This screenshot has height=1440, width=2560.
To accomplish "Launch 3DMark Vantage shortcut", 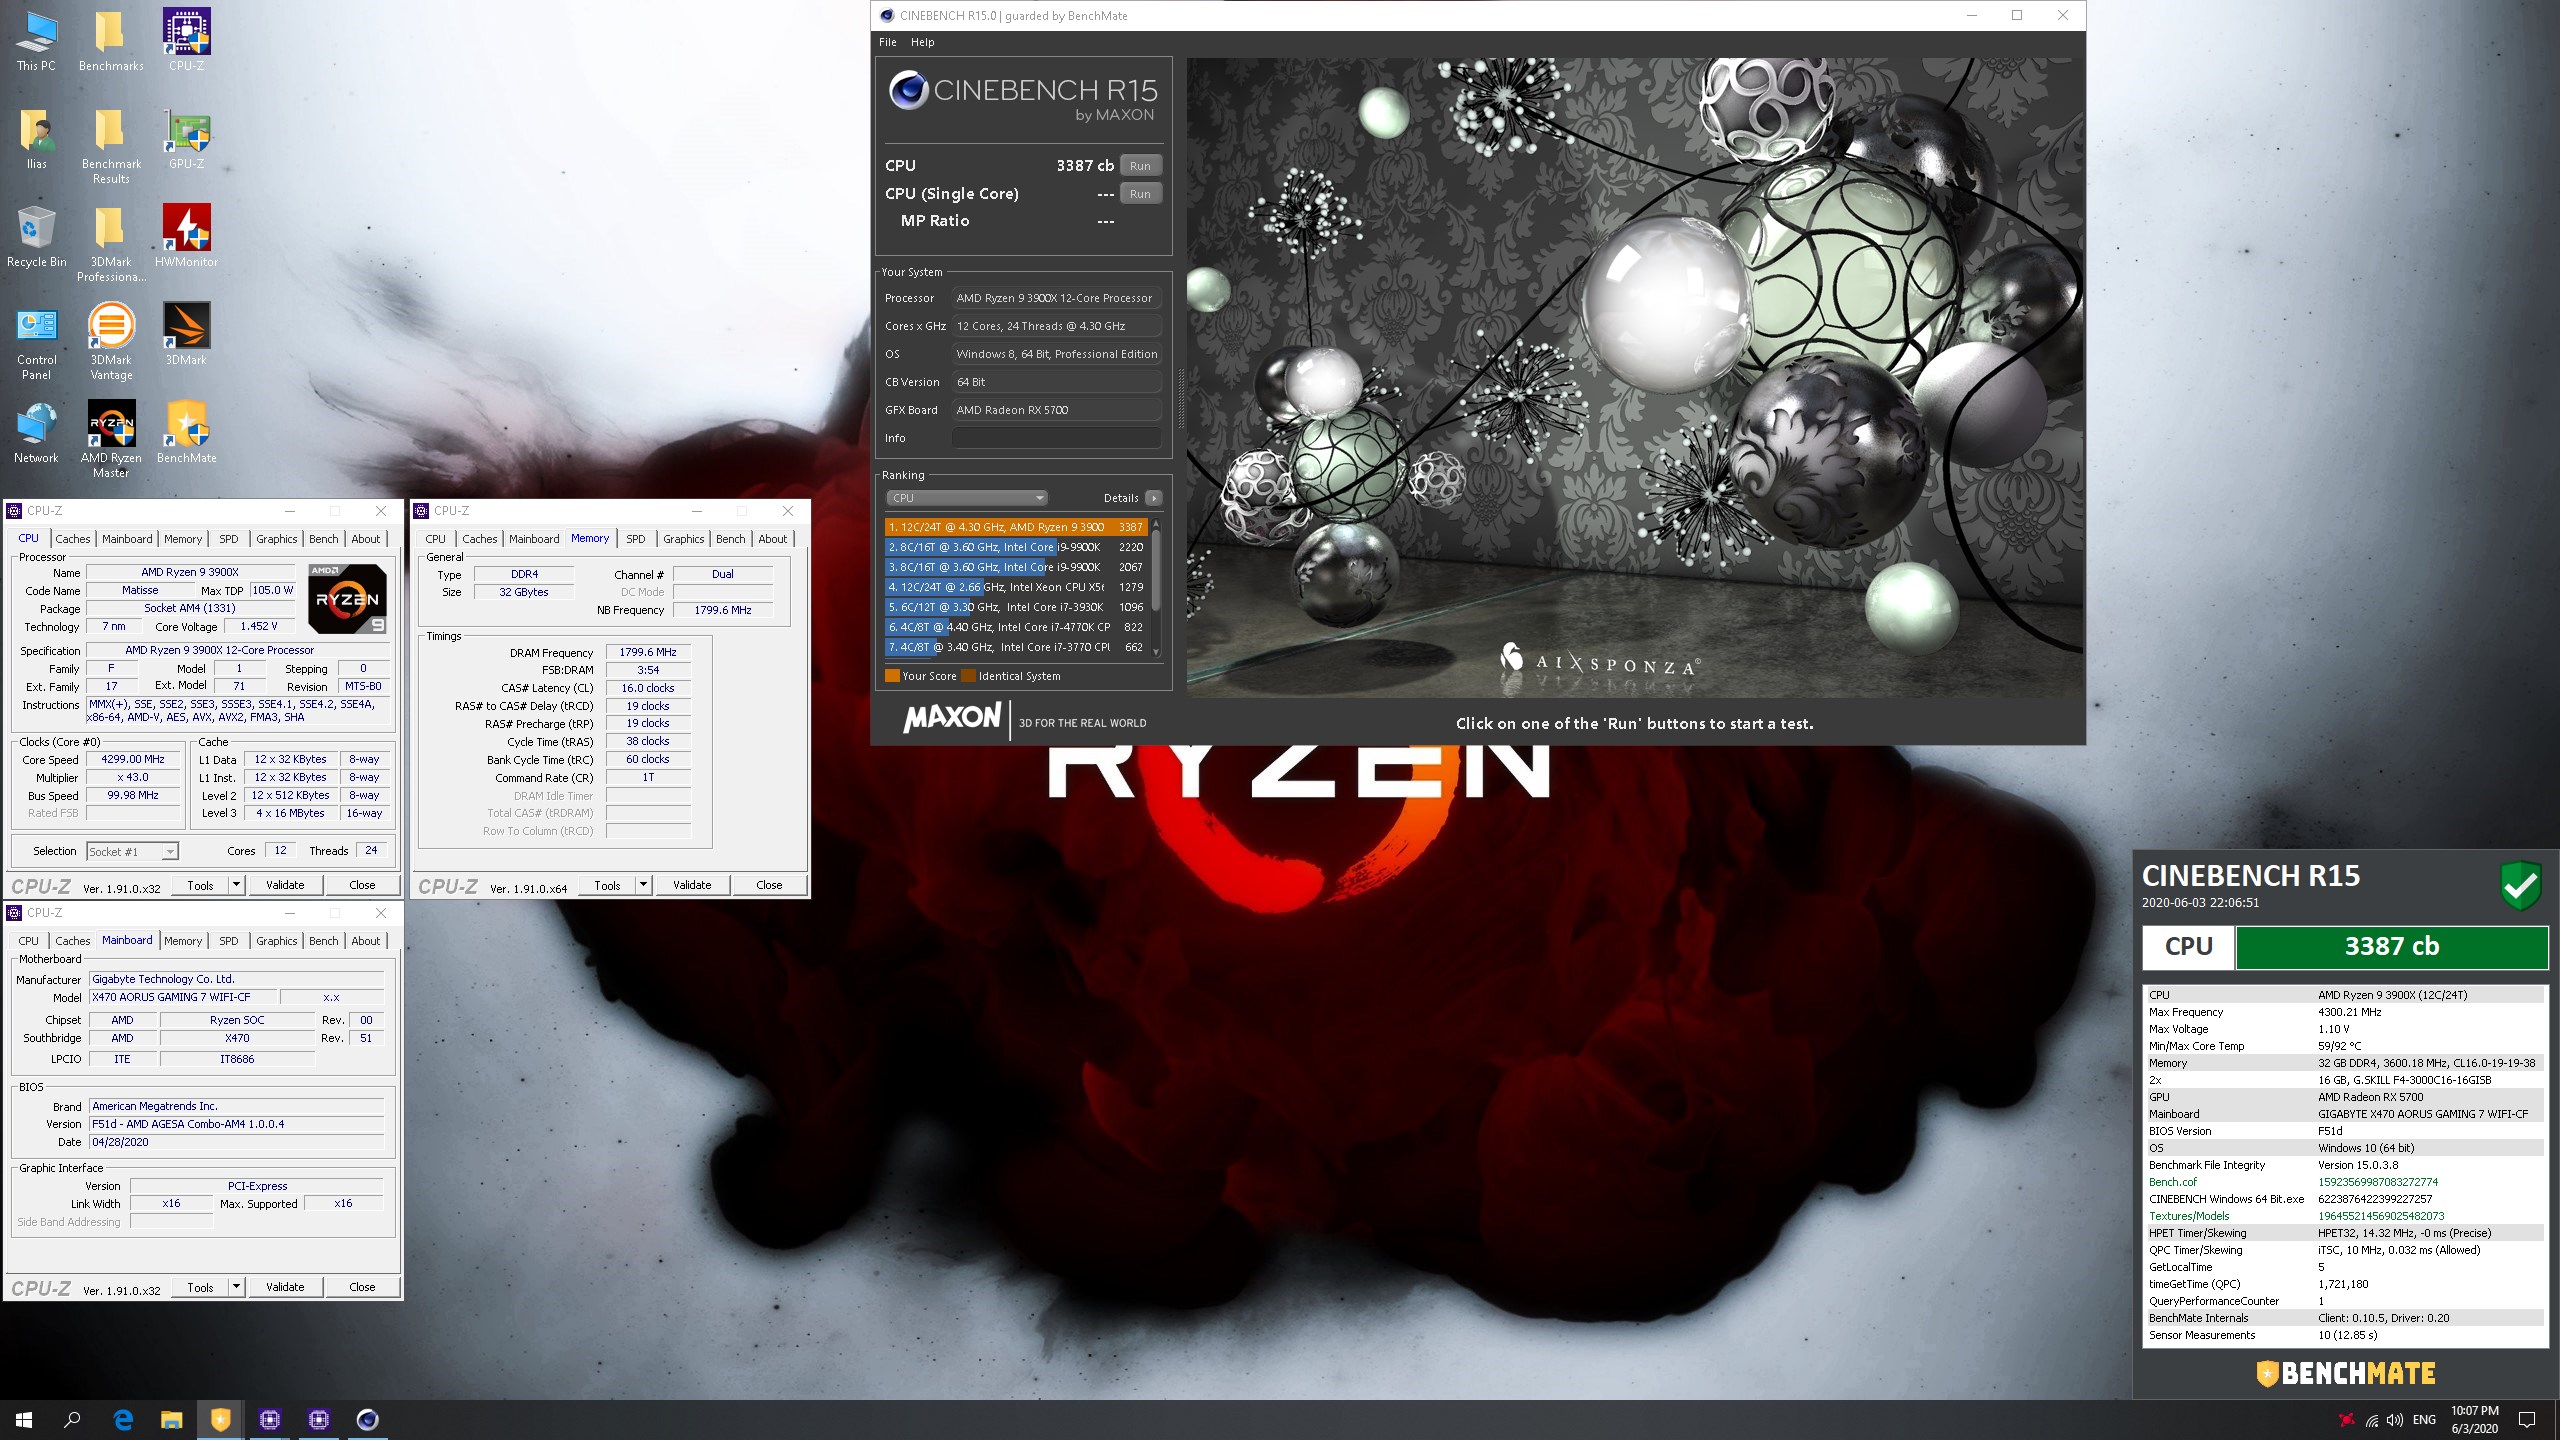I will 111,341.
